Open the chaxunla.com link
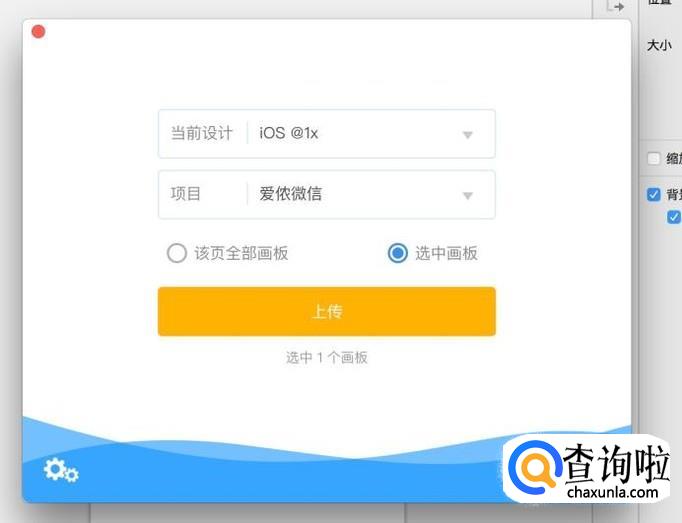The image size is (682, 523). point(612,493)
